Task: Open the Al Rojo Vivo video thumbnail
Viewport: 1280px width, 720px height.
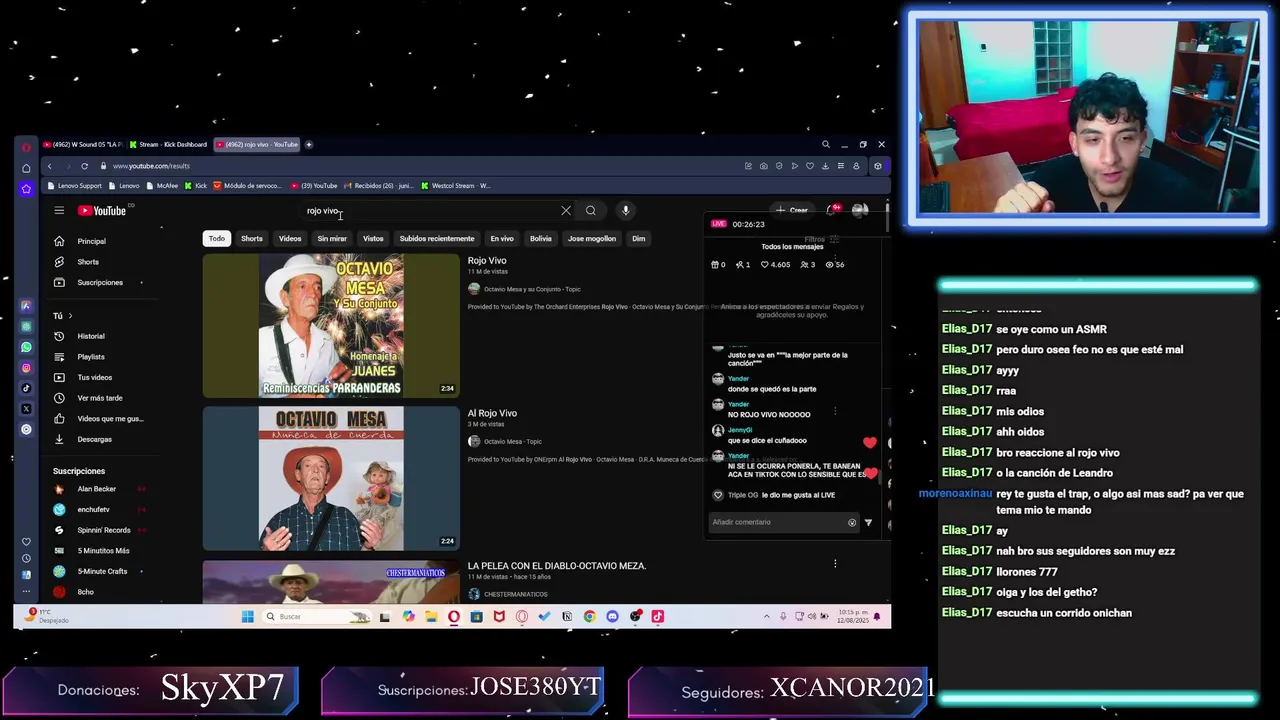Action: coord(331,478)
